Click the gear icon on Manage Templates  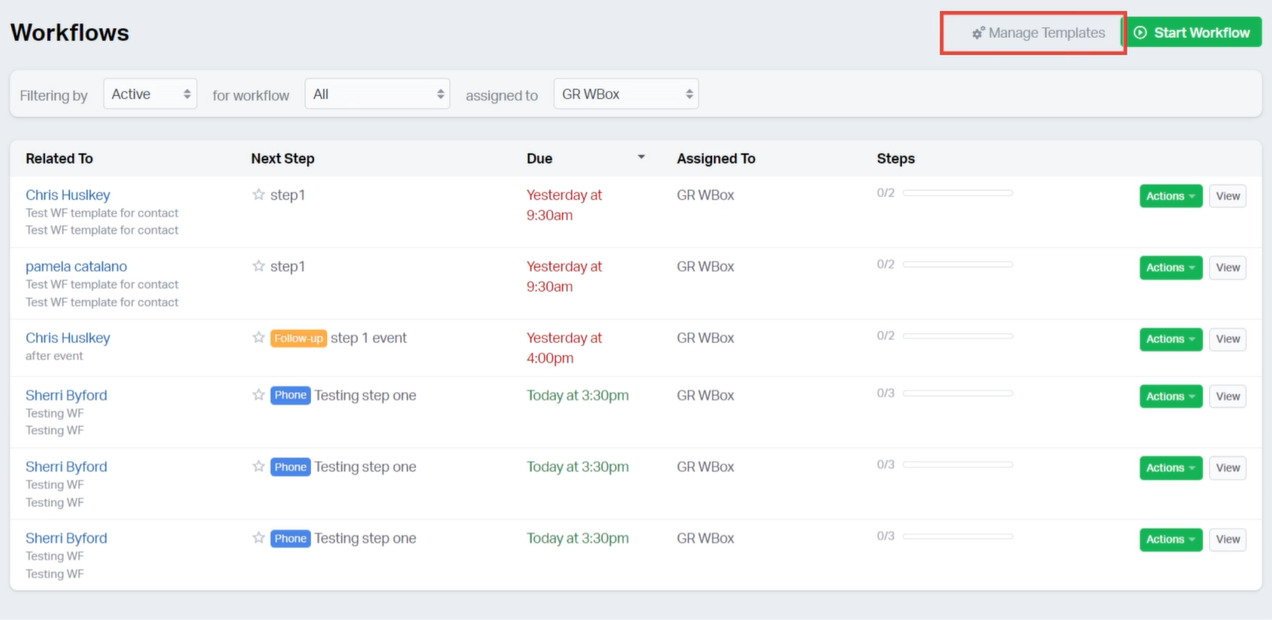pyautogui.click(x=976, y=32)
